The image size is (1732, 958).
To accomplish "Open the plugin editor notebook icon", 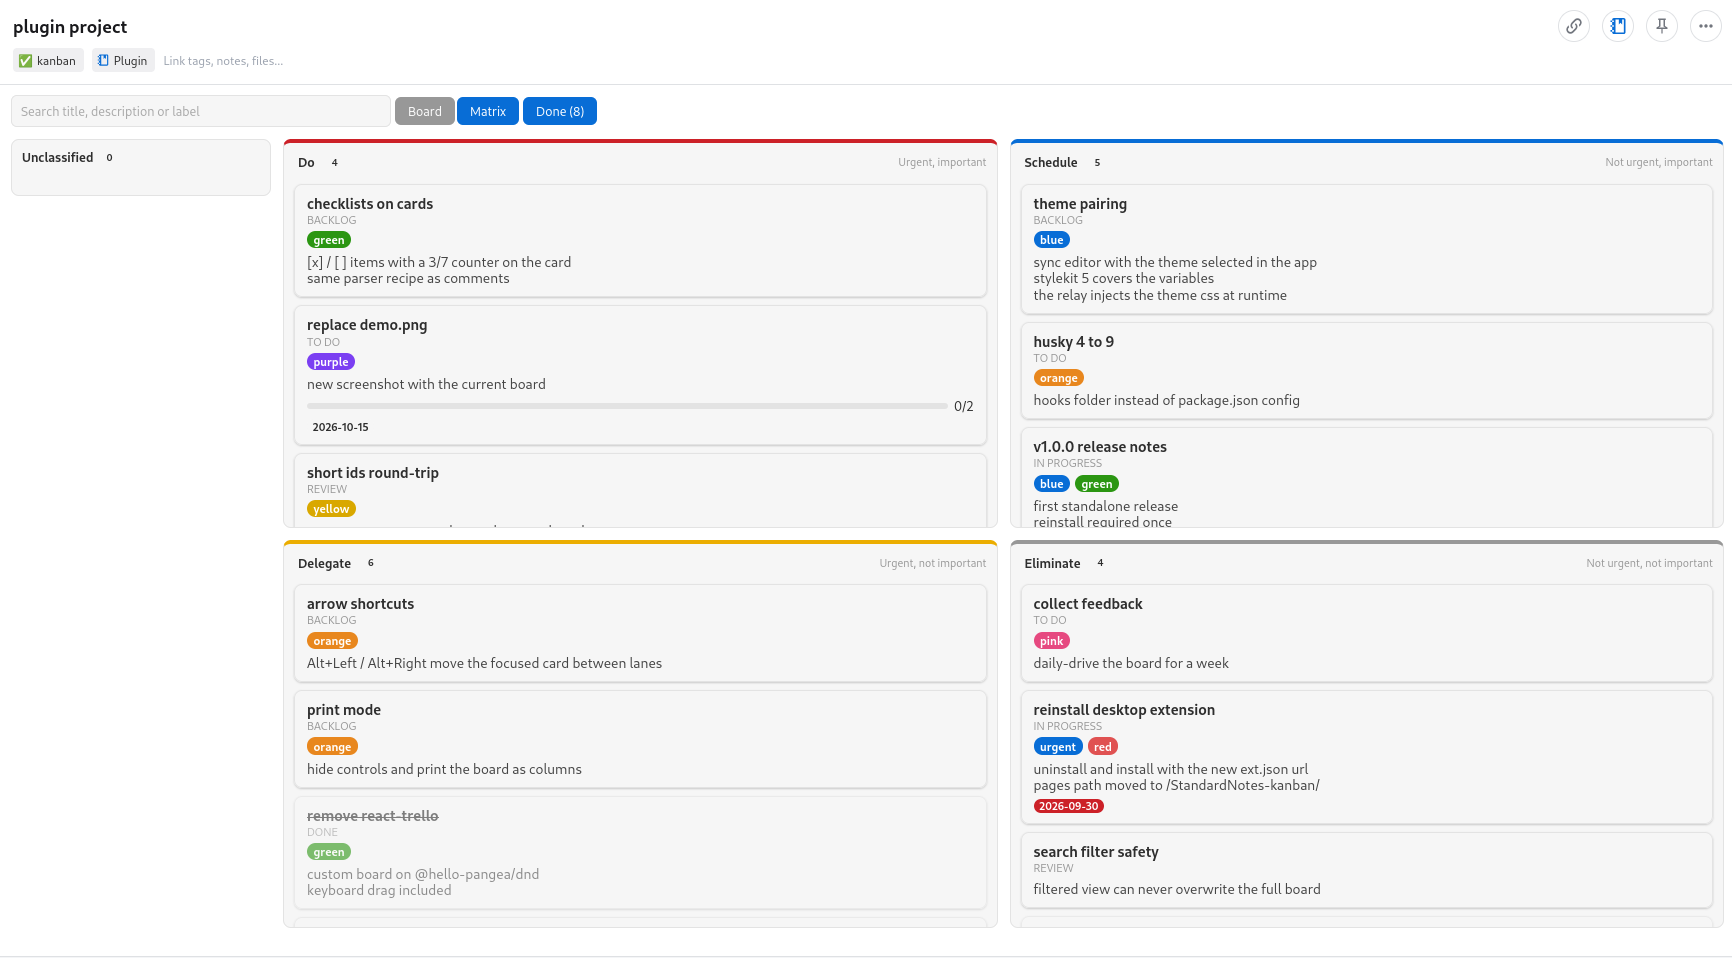I will coord(1618,26).
